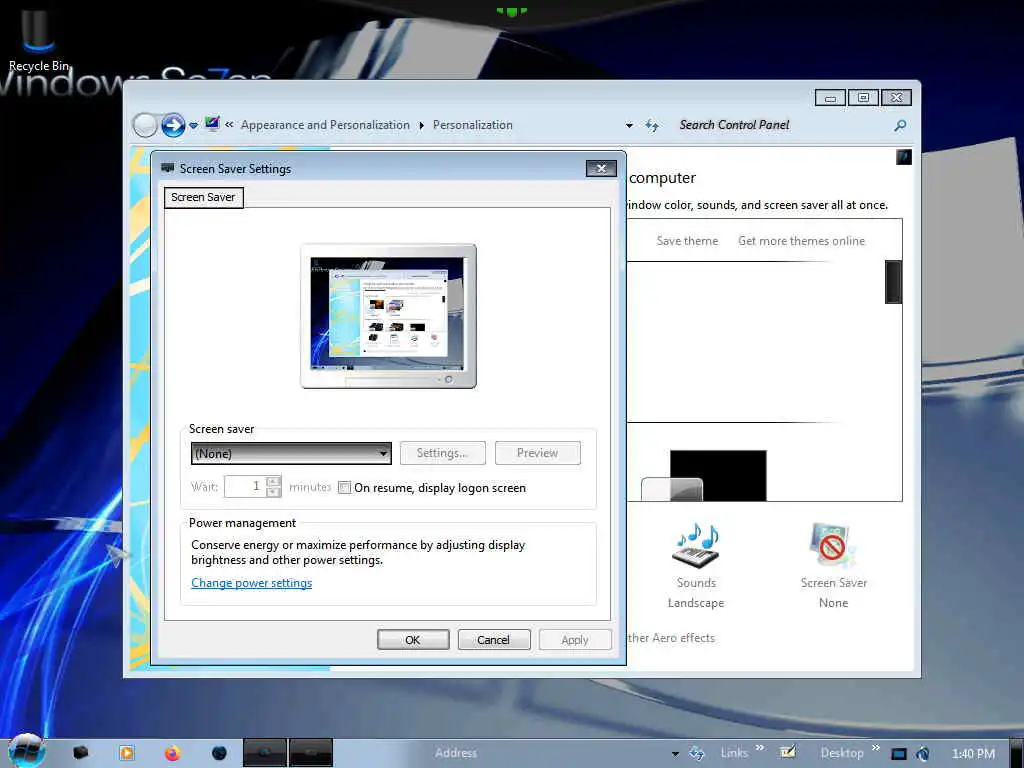This screenshot has width=1024, height=768.
Task: Click the Desktop toolbar on taskbar
Action: coord(842,753)
